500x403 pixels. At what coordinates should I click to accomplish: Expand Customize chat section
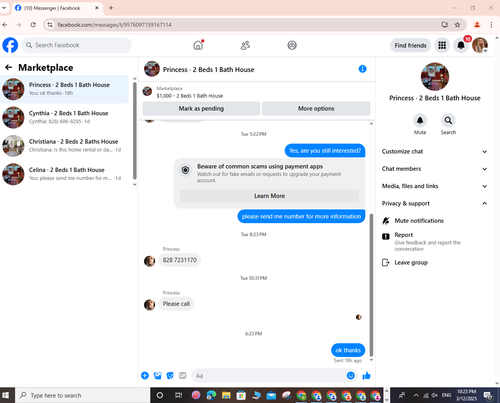435,151
